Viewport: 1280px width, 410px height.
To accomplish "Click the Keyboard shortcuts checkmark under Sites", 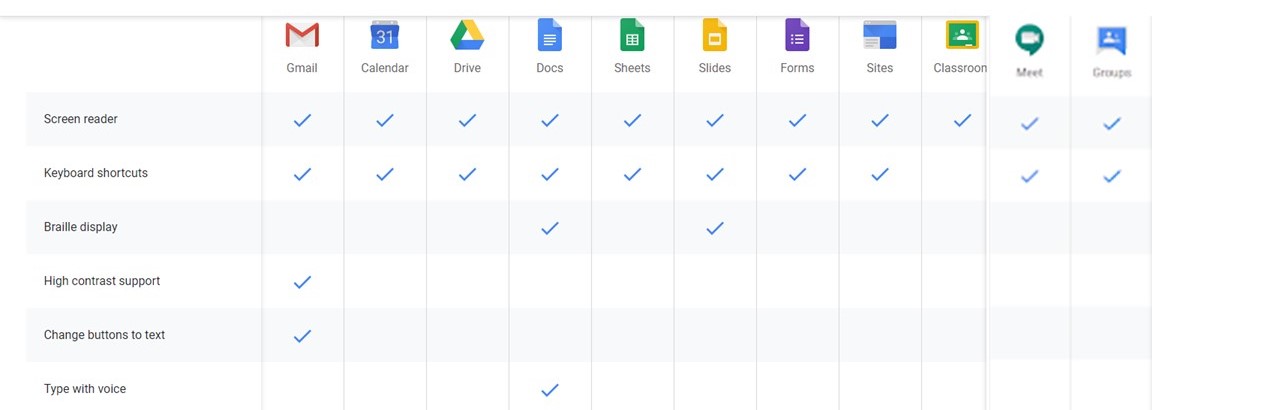I will [x=880, y=174].
